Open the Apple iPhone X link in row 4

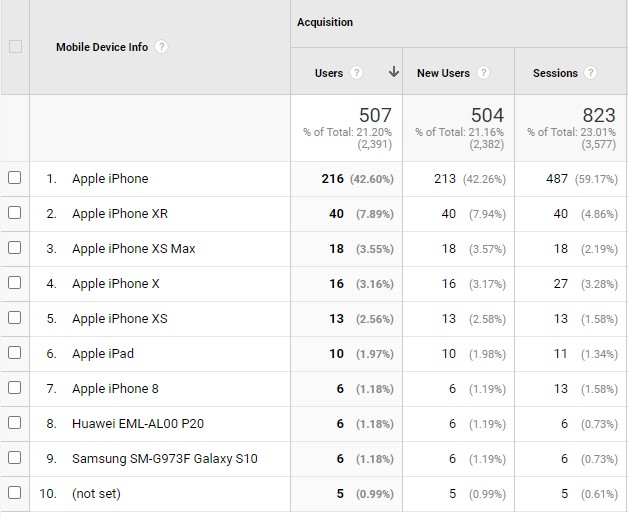(116, 284)
